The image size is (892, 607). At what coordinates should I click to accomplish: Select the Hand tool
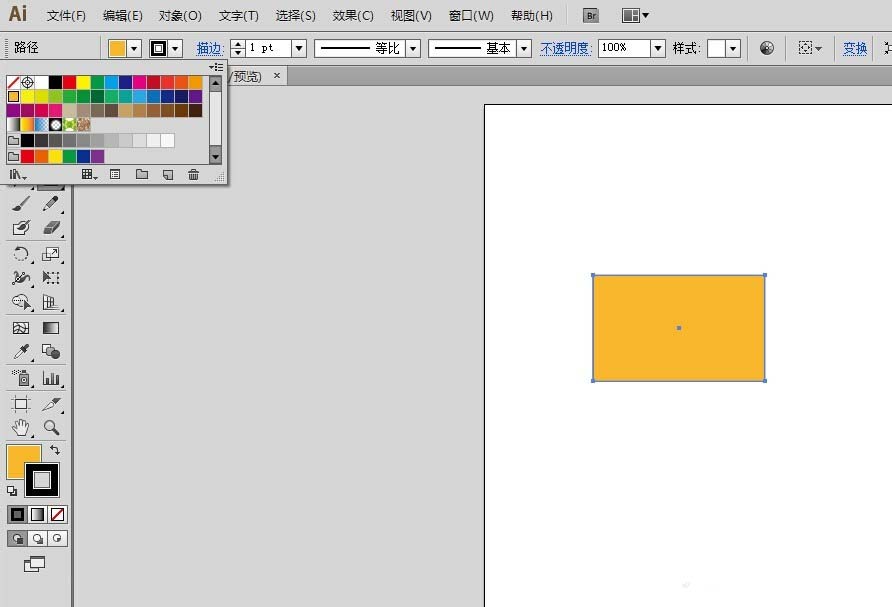coord(21,427)
